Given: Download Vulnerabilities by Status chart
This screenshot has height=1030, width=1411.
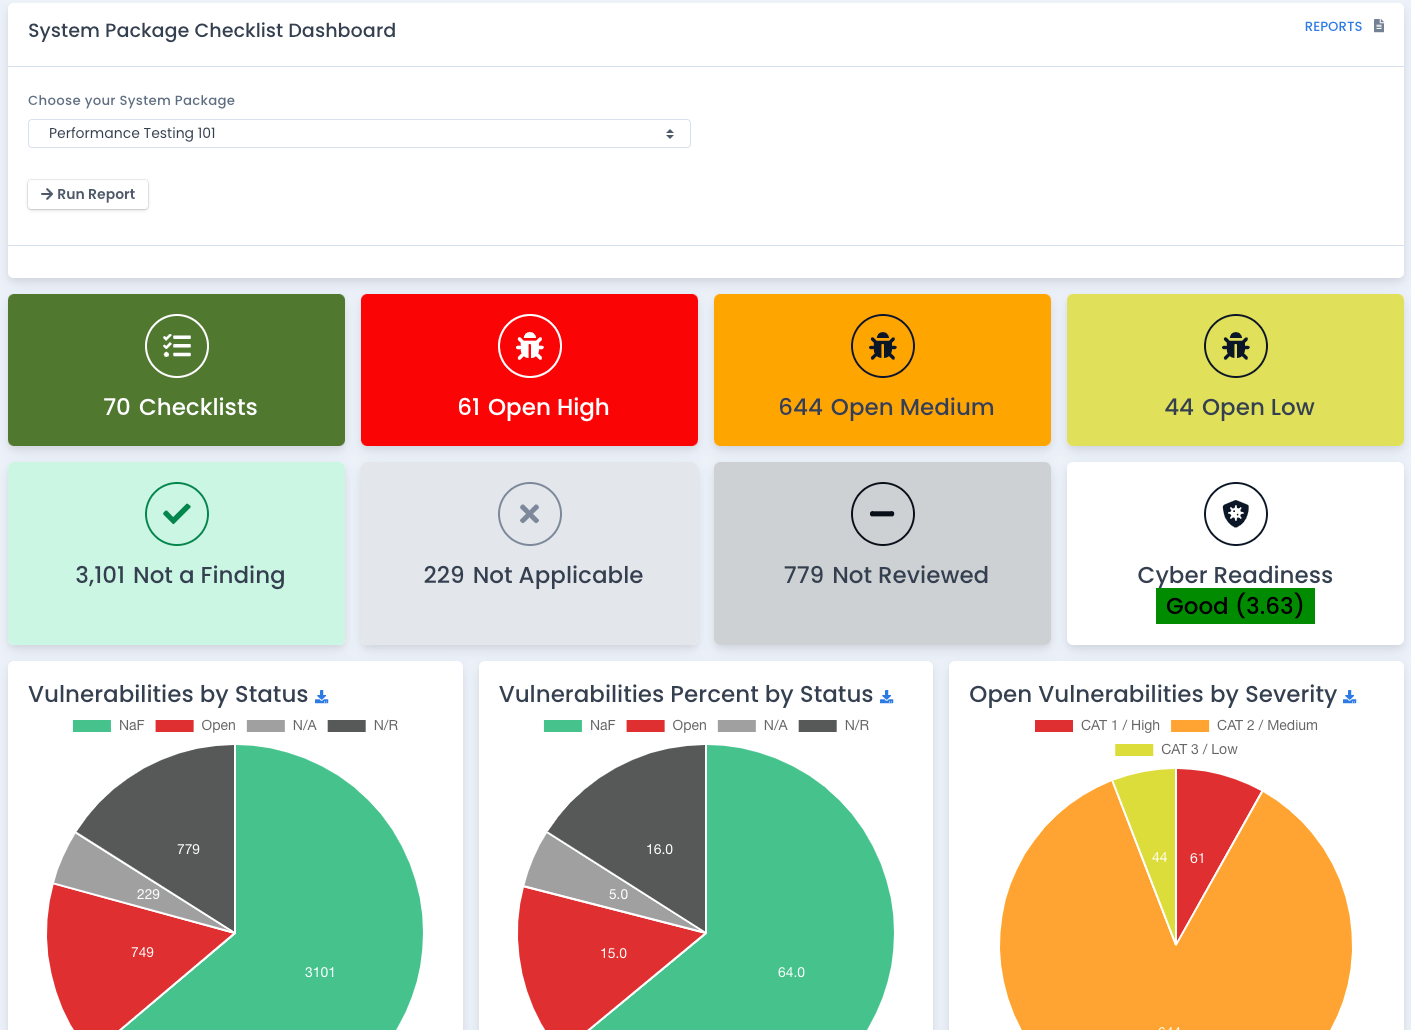Looking at the screenshot, I should [x=322, y=697].
